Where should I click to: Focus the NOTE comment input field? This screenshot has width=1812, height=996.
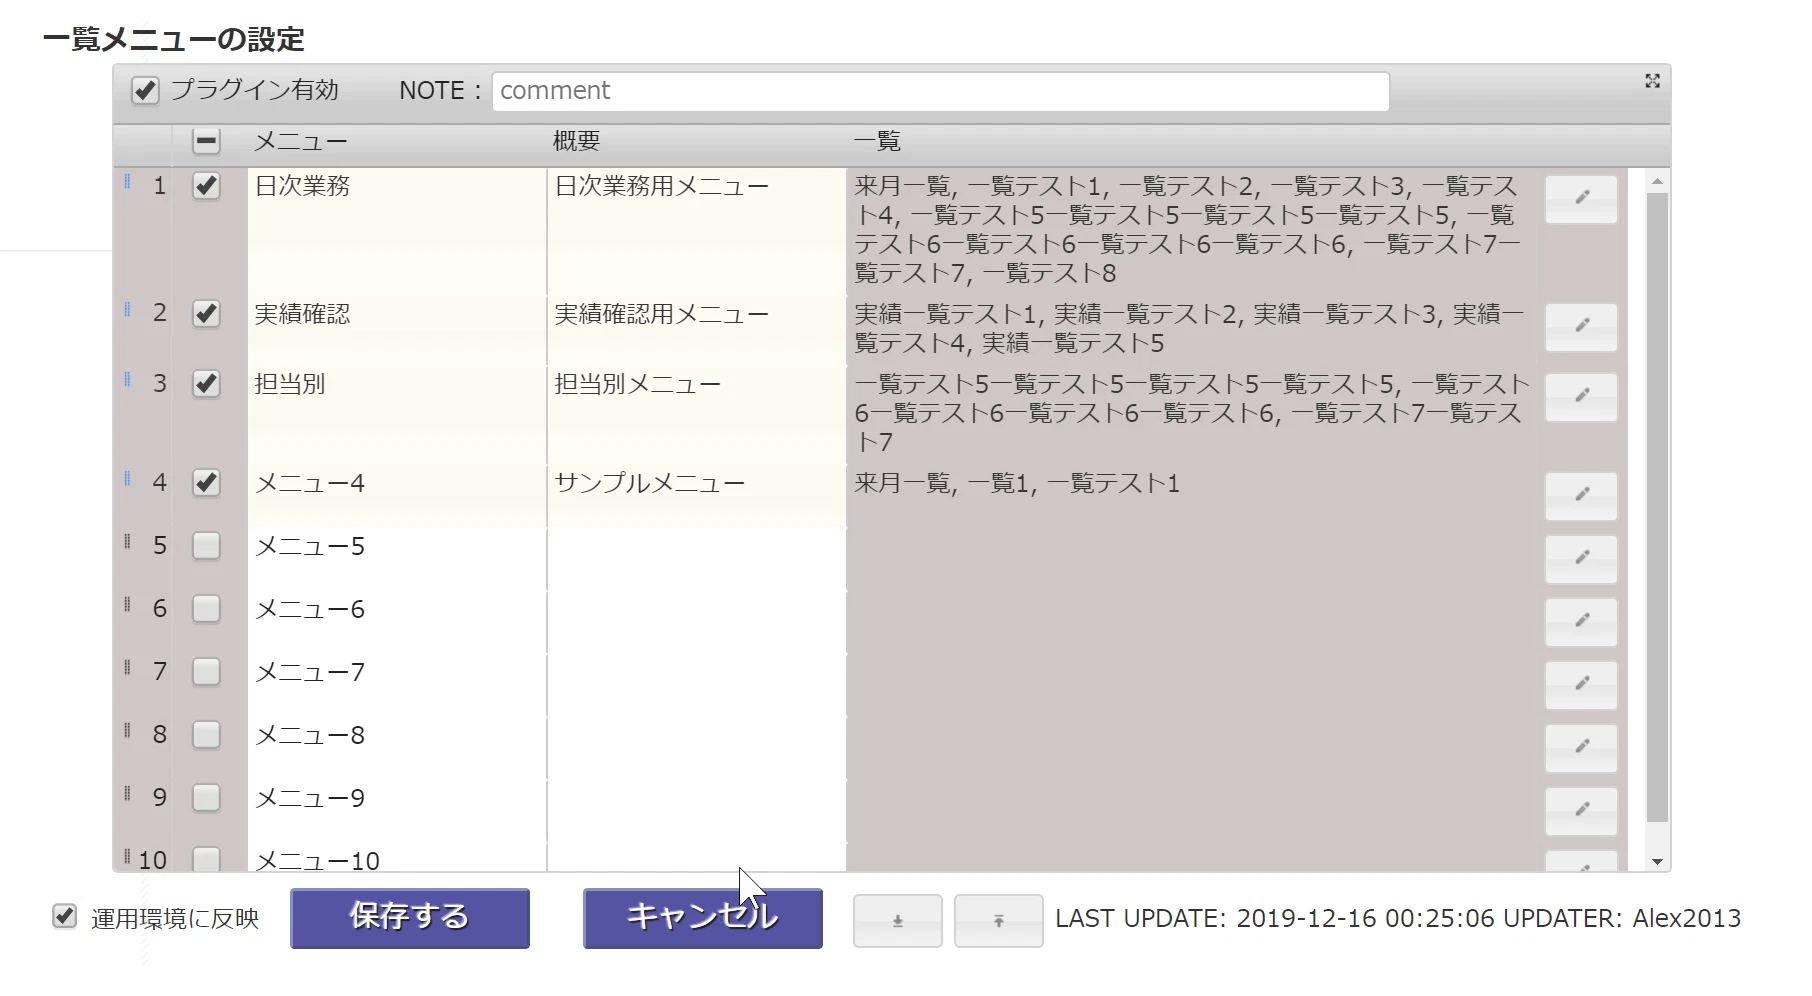point(940,91)
